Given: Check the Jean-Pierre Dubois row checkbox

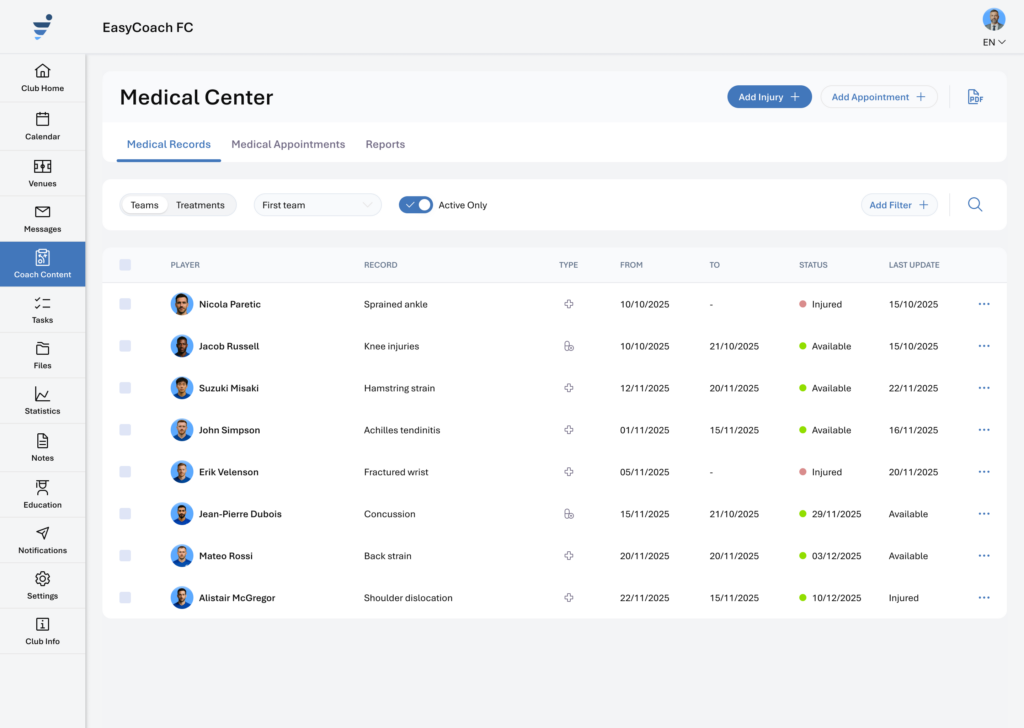Looking at the screenshot, I should click(125, 514).
